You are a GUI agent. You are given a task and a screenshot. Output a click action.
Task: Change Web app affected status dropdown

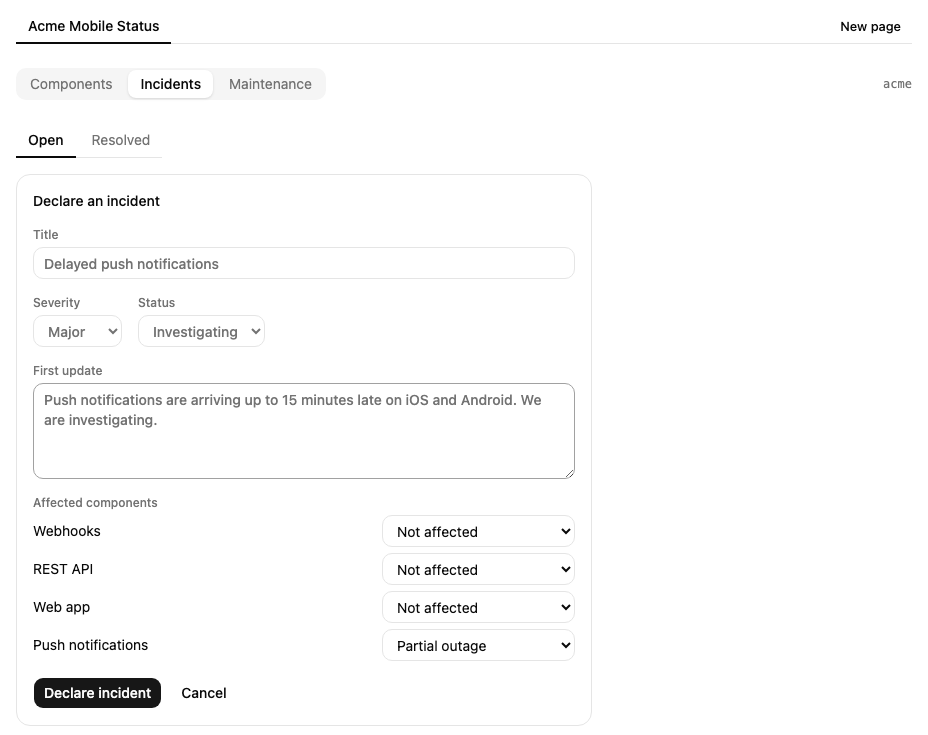[x=478, y=607]
